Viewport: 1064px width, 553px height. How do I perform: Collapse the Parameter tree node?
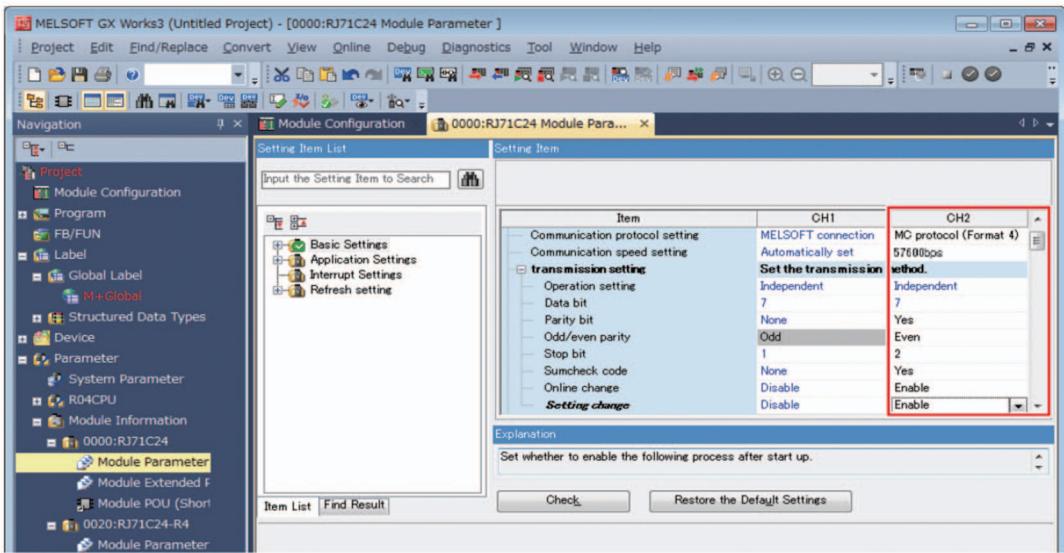tap(22, 360)
